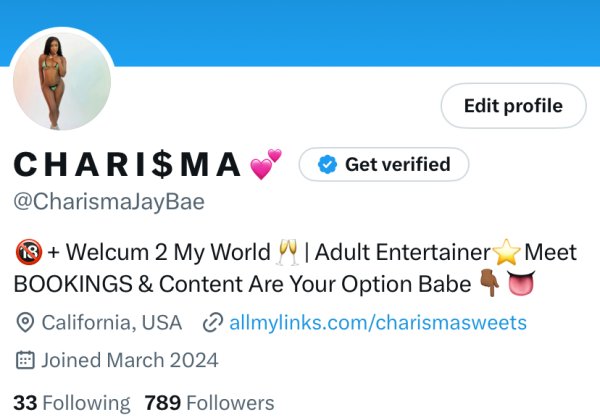600x420 pixels.
Task: Click the calendar icon beside Joined
Action: (25, 360)
